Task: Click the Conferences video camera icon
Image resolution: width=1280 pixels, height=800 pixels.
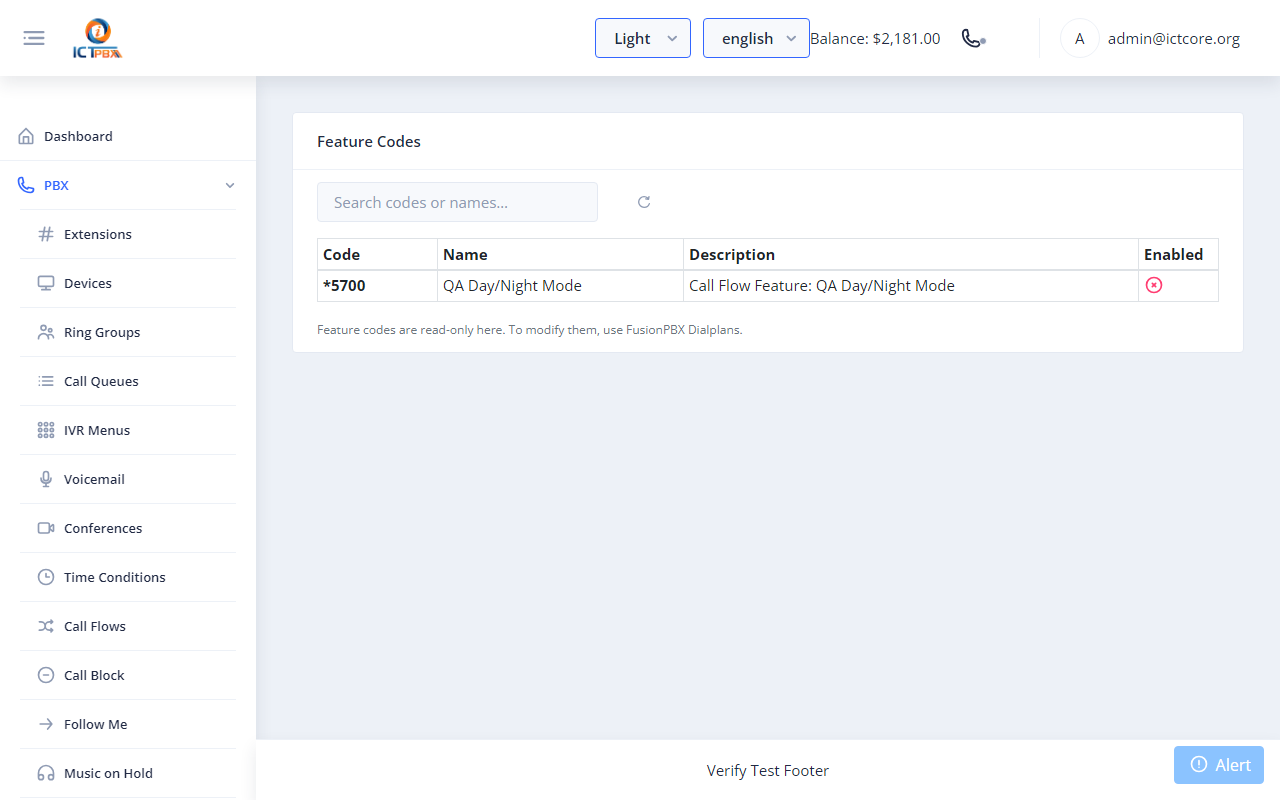Action: (x=46, y=528)
